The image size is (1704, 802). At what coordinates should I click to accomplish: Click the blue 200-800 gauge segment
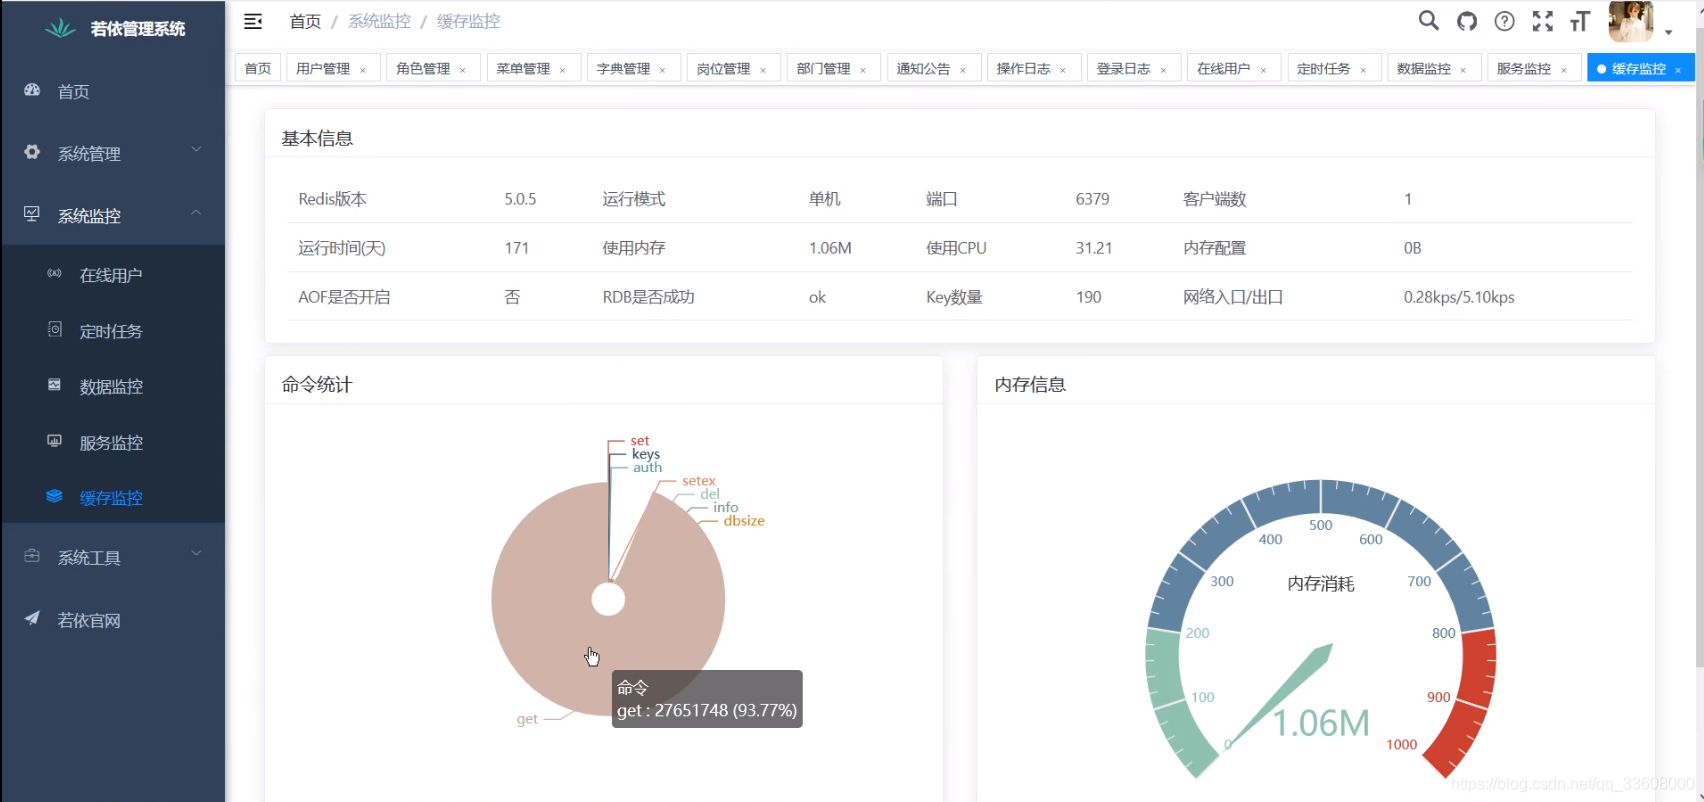click(1321, 497)
